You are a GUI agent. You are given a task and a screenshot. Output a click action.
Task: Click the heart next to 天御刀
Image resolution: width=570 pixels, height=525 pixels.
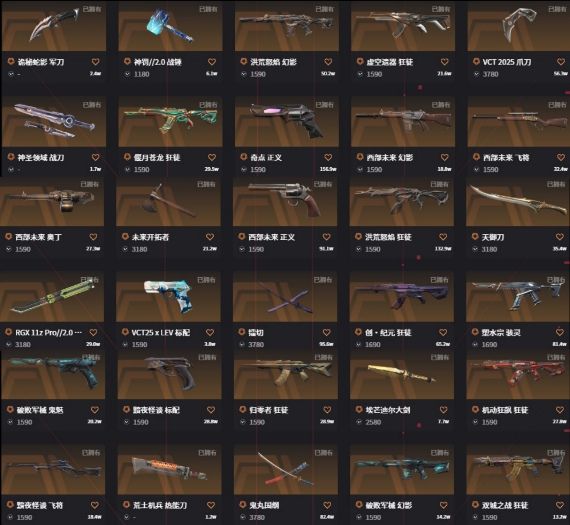(559, 237)
